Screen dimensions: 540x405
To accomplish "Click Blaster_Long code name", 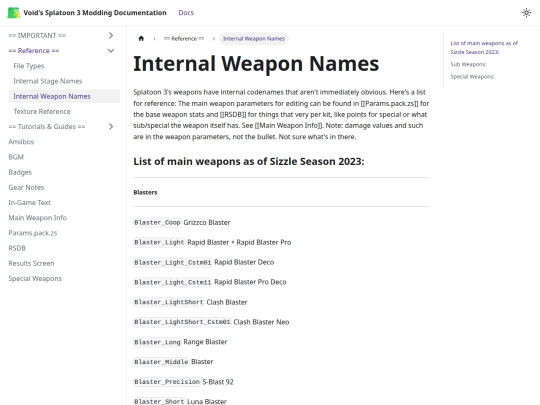I will click(x=157, y=342).
